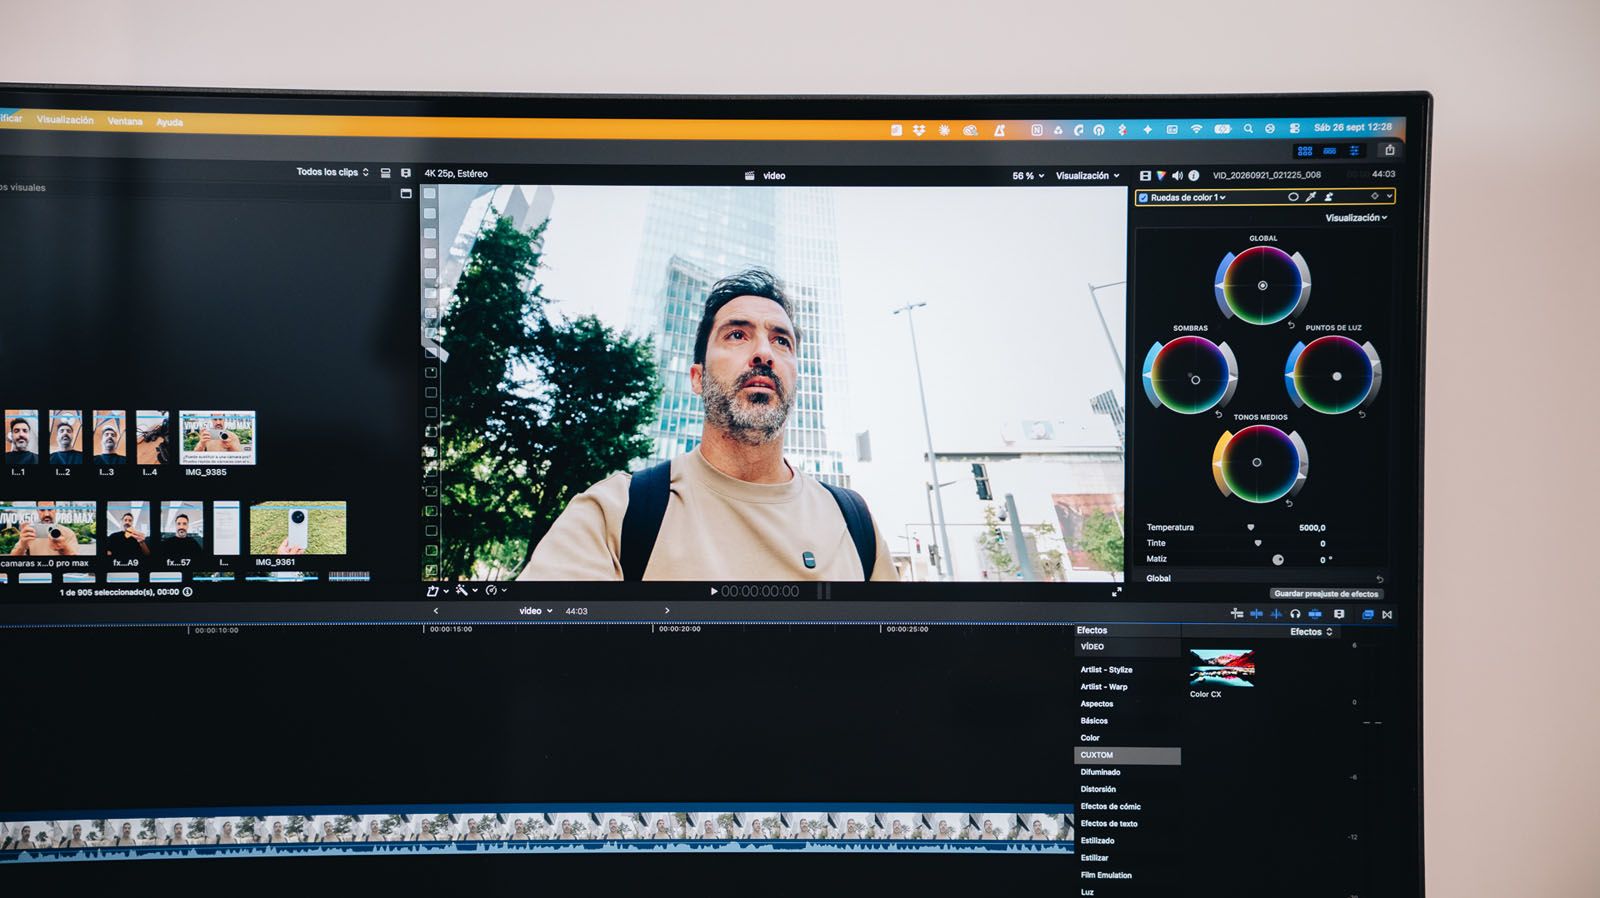
Task: Open the Wi-Fi menu bar icon
Action: point(1196,129)
